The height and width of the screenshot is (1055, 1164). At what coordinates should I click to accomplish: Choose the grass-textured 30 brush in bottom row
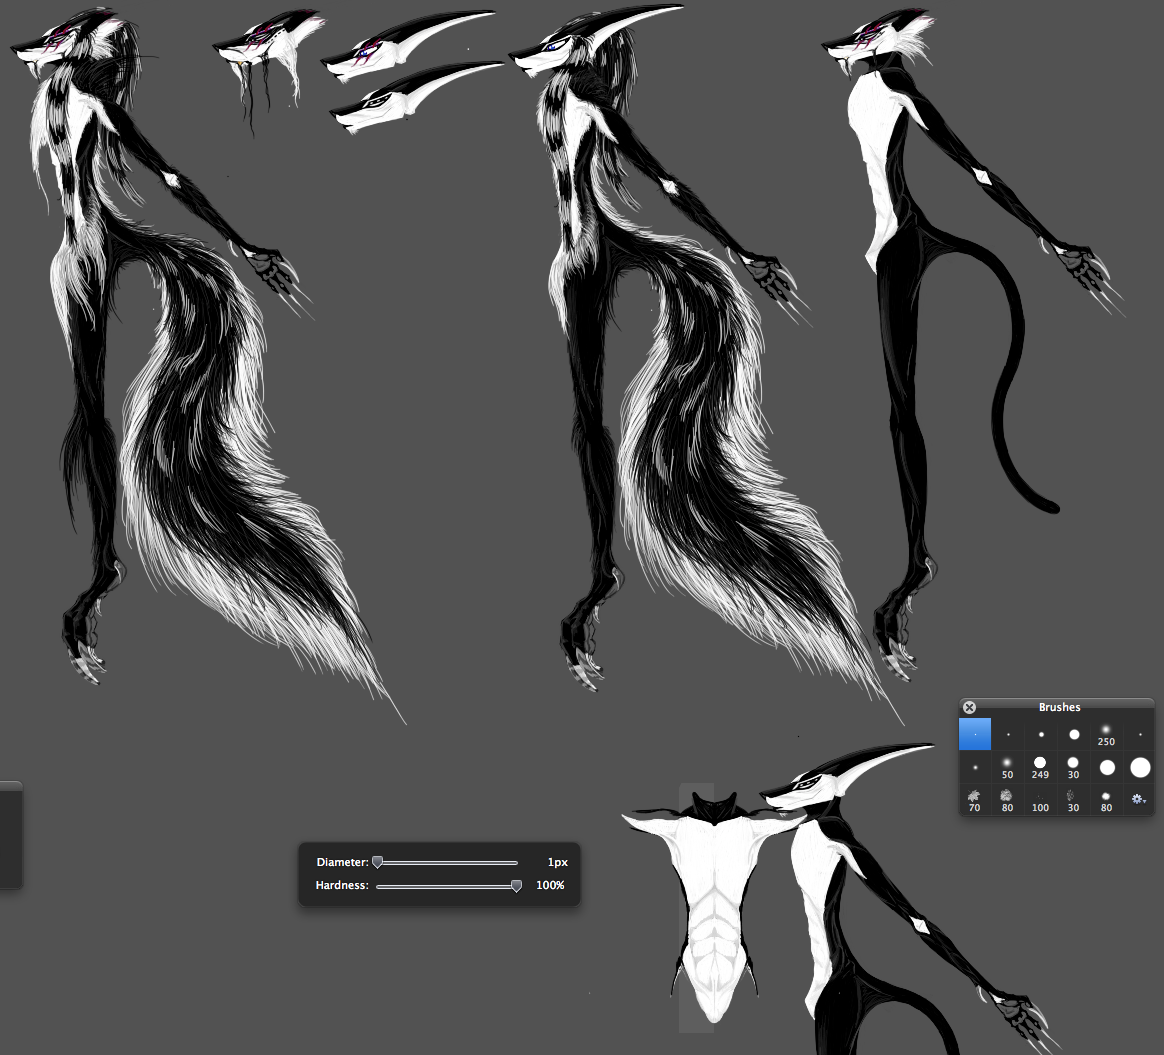click(x=1073, y=799)
